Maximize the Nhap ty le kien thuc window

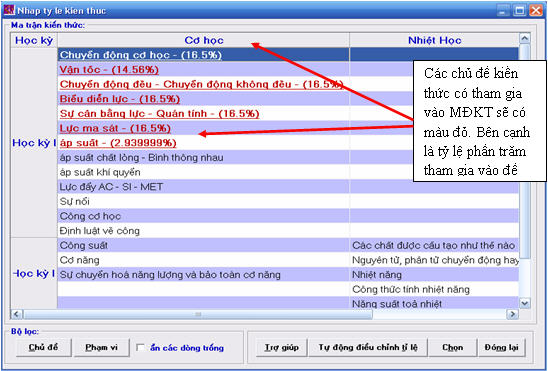click(520, 10)
